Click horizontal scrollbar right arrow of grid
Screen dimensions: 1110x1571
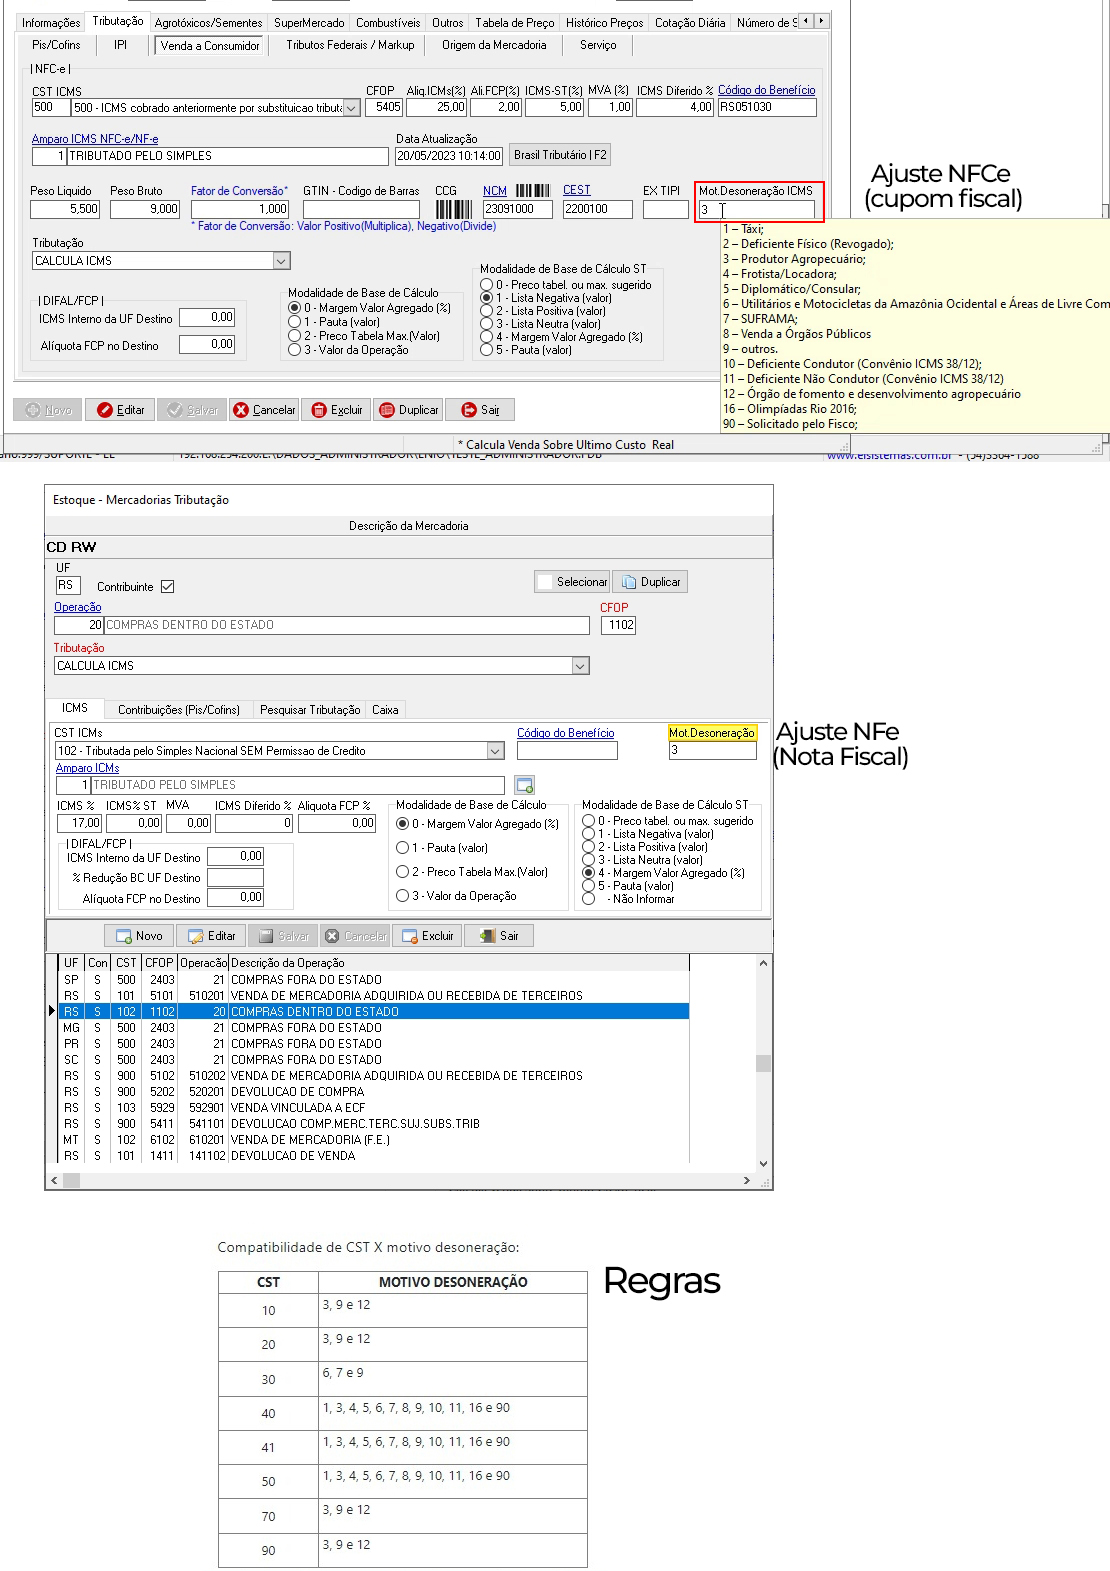point(747,1181)
